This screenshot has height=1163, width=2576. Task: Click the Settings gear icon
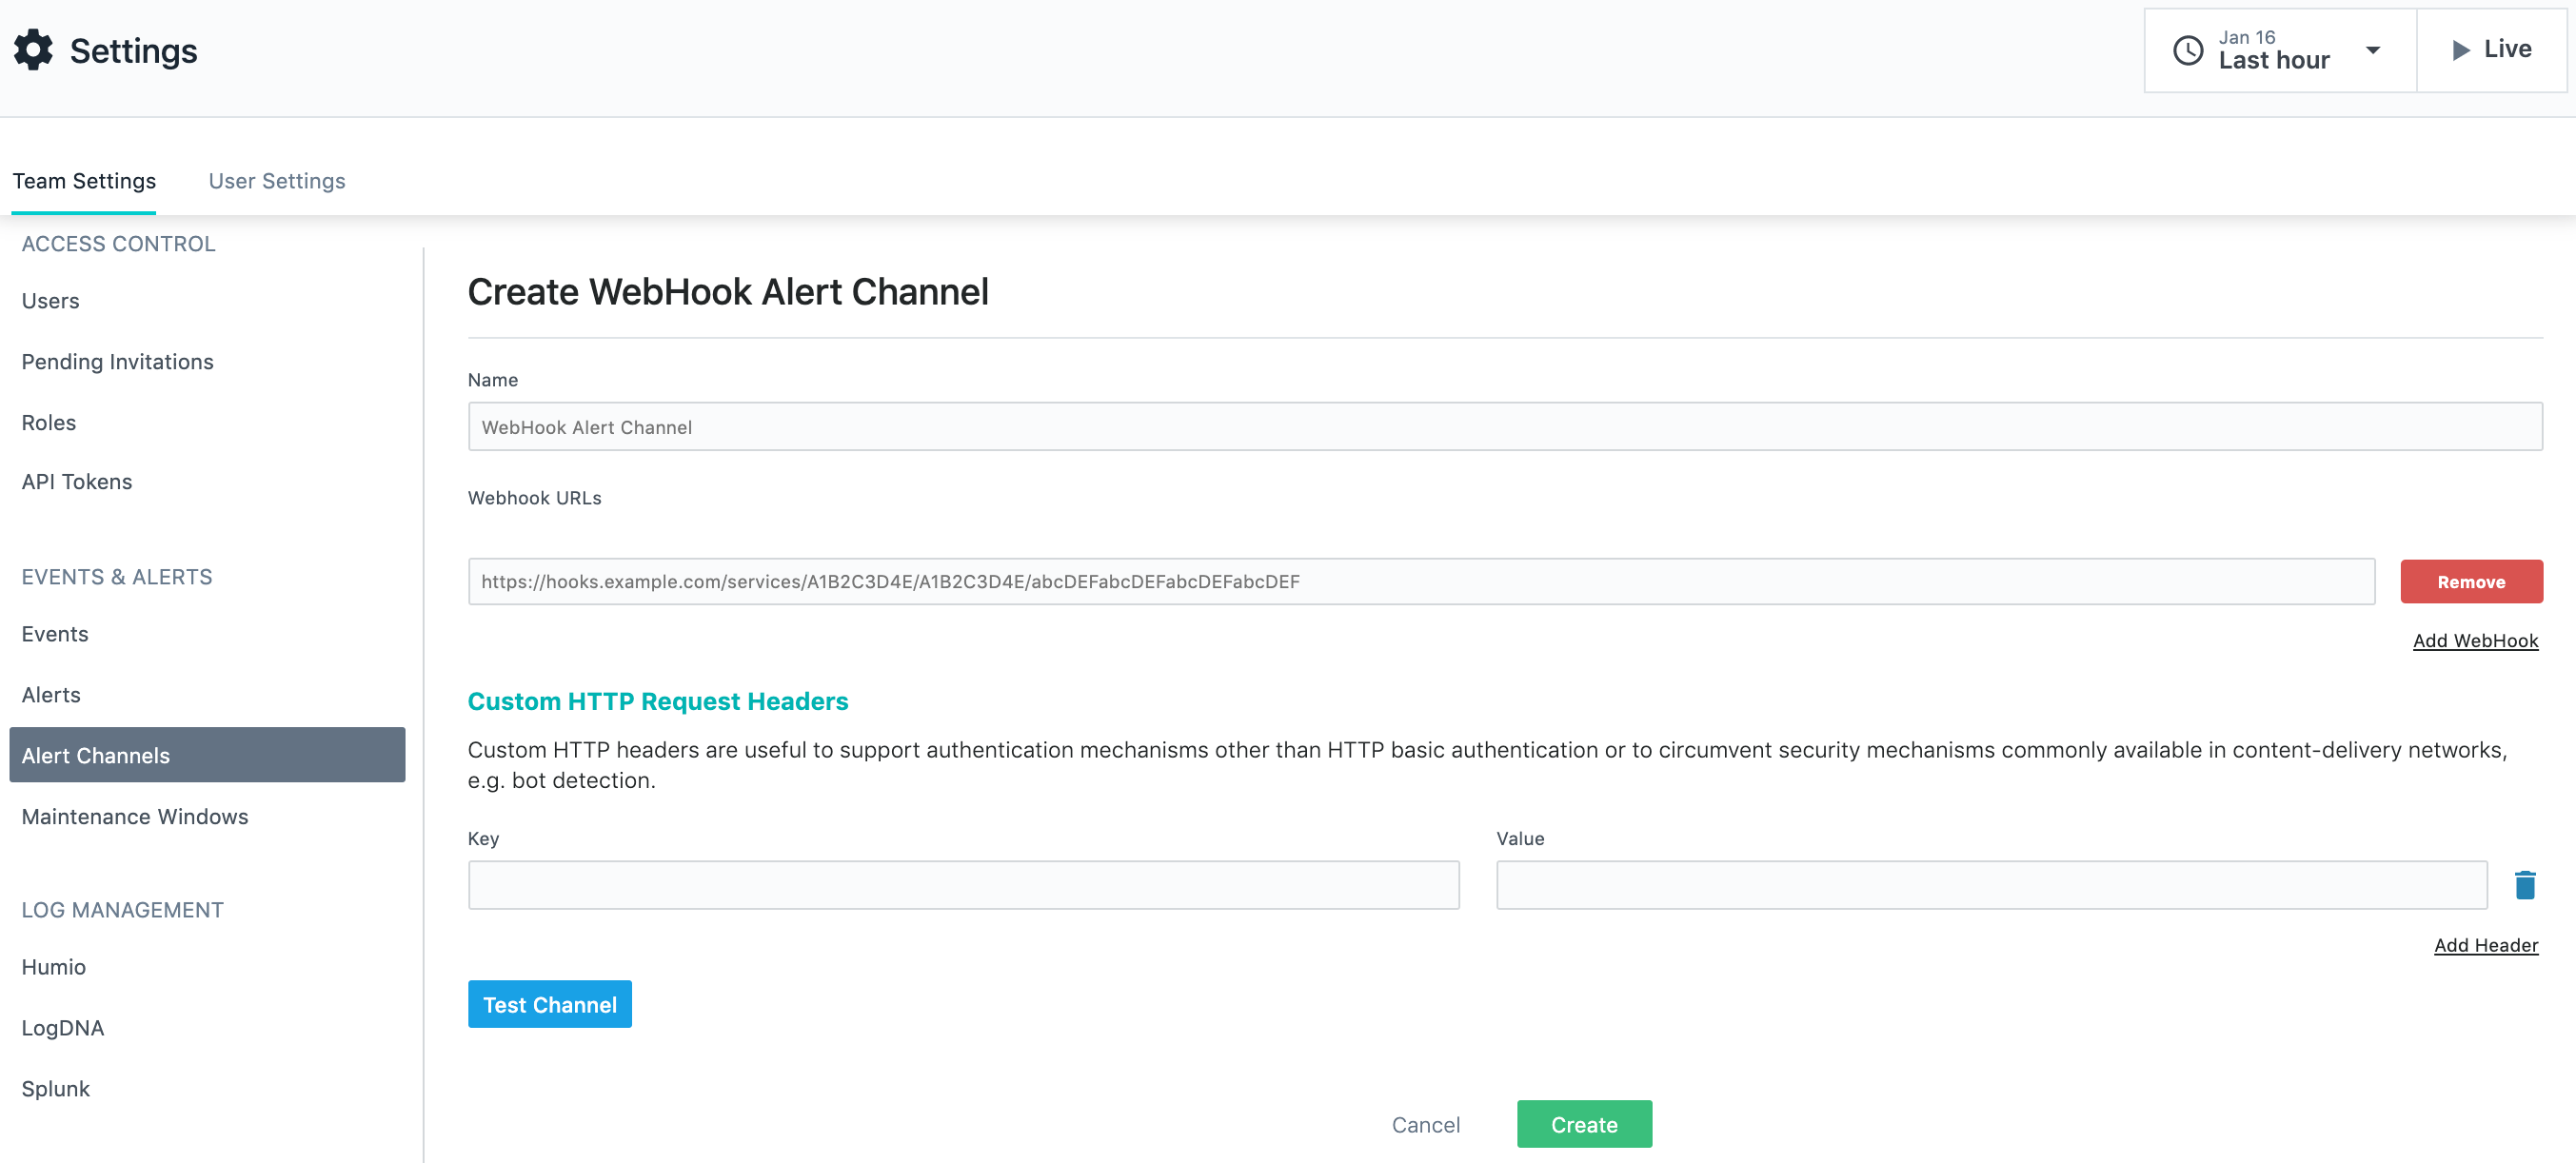[33, 50]
